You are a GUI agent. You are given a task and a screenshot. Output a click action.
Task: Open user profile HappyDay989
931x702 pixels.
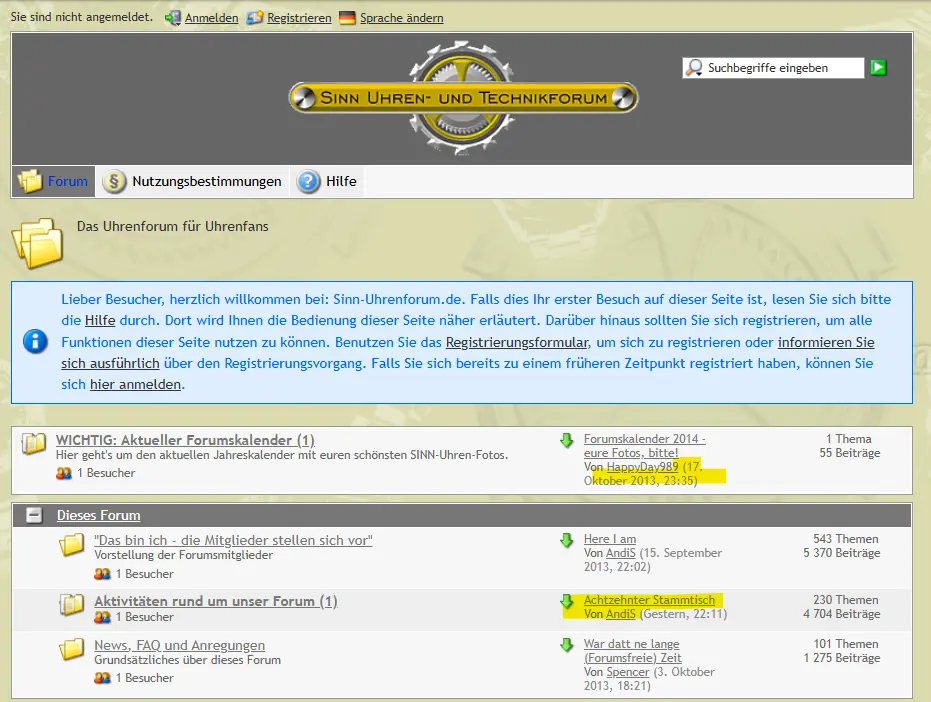642,467
